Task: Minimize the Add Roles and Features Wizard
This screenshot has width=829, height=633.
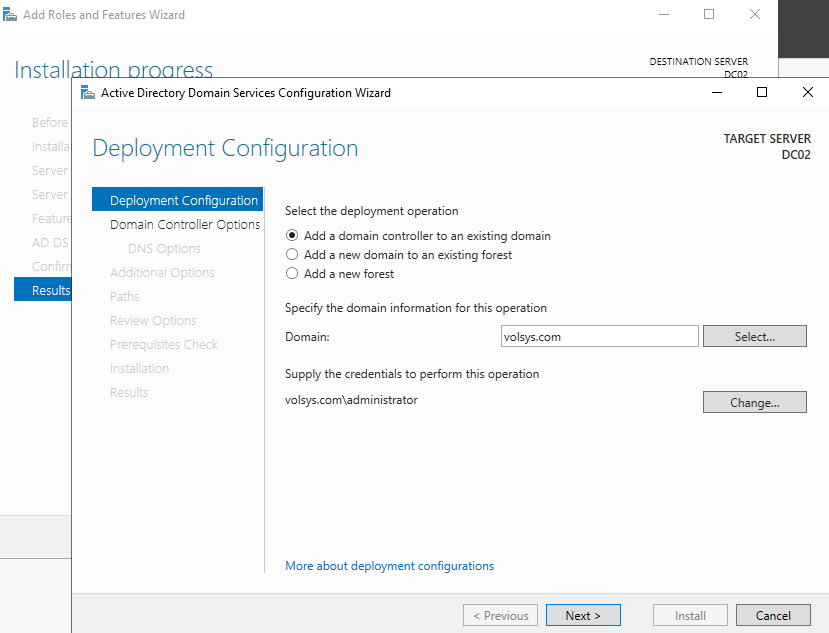Action: [x=664, y=14]
